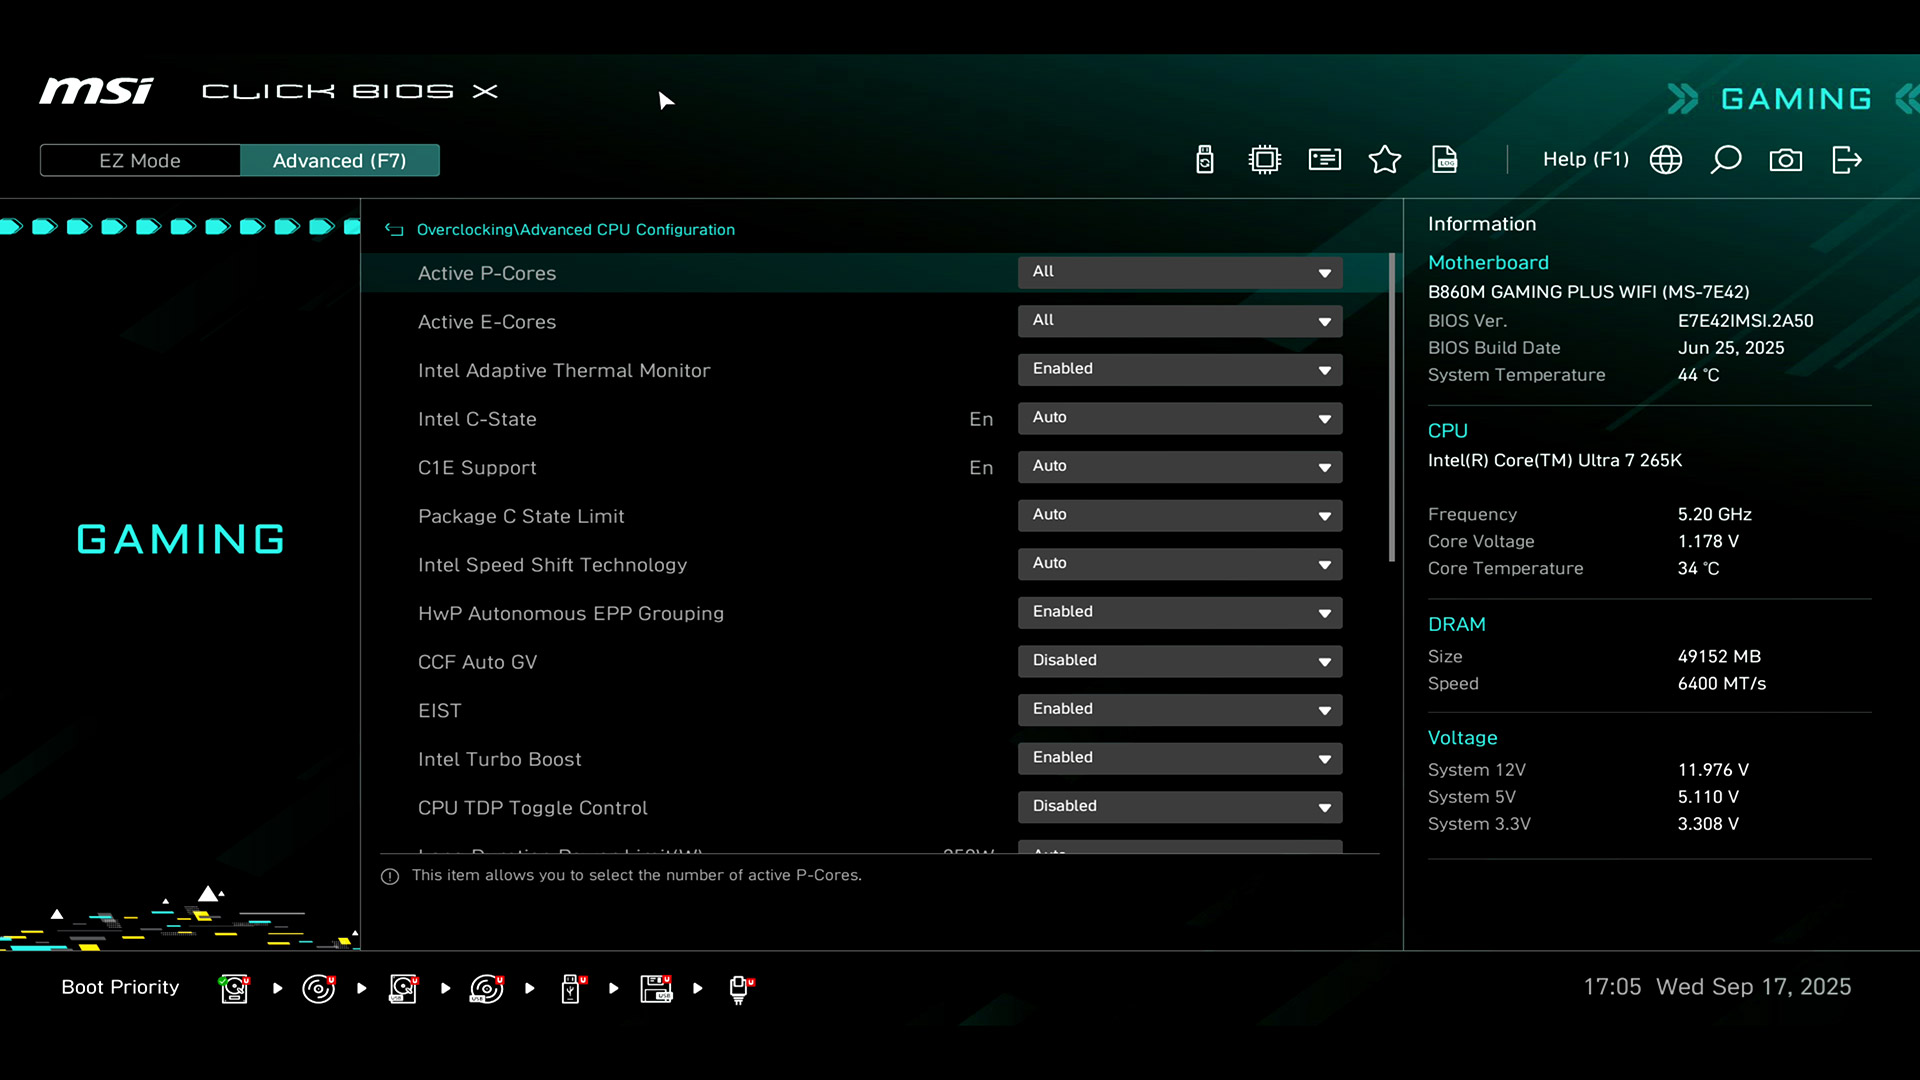Click the Help (F1) button
The height and width of the screenshot is (1080, 1920).
point(1585,160)
